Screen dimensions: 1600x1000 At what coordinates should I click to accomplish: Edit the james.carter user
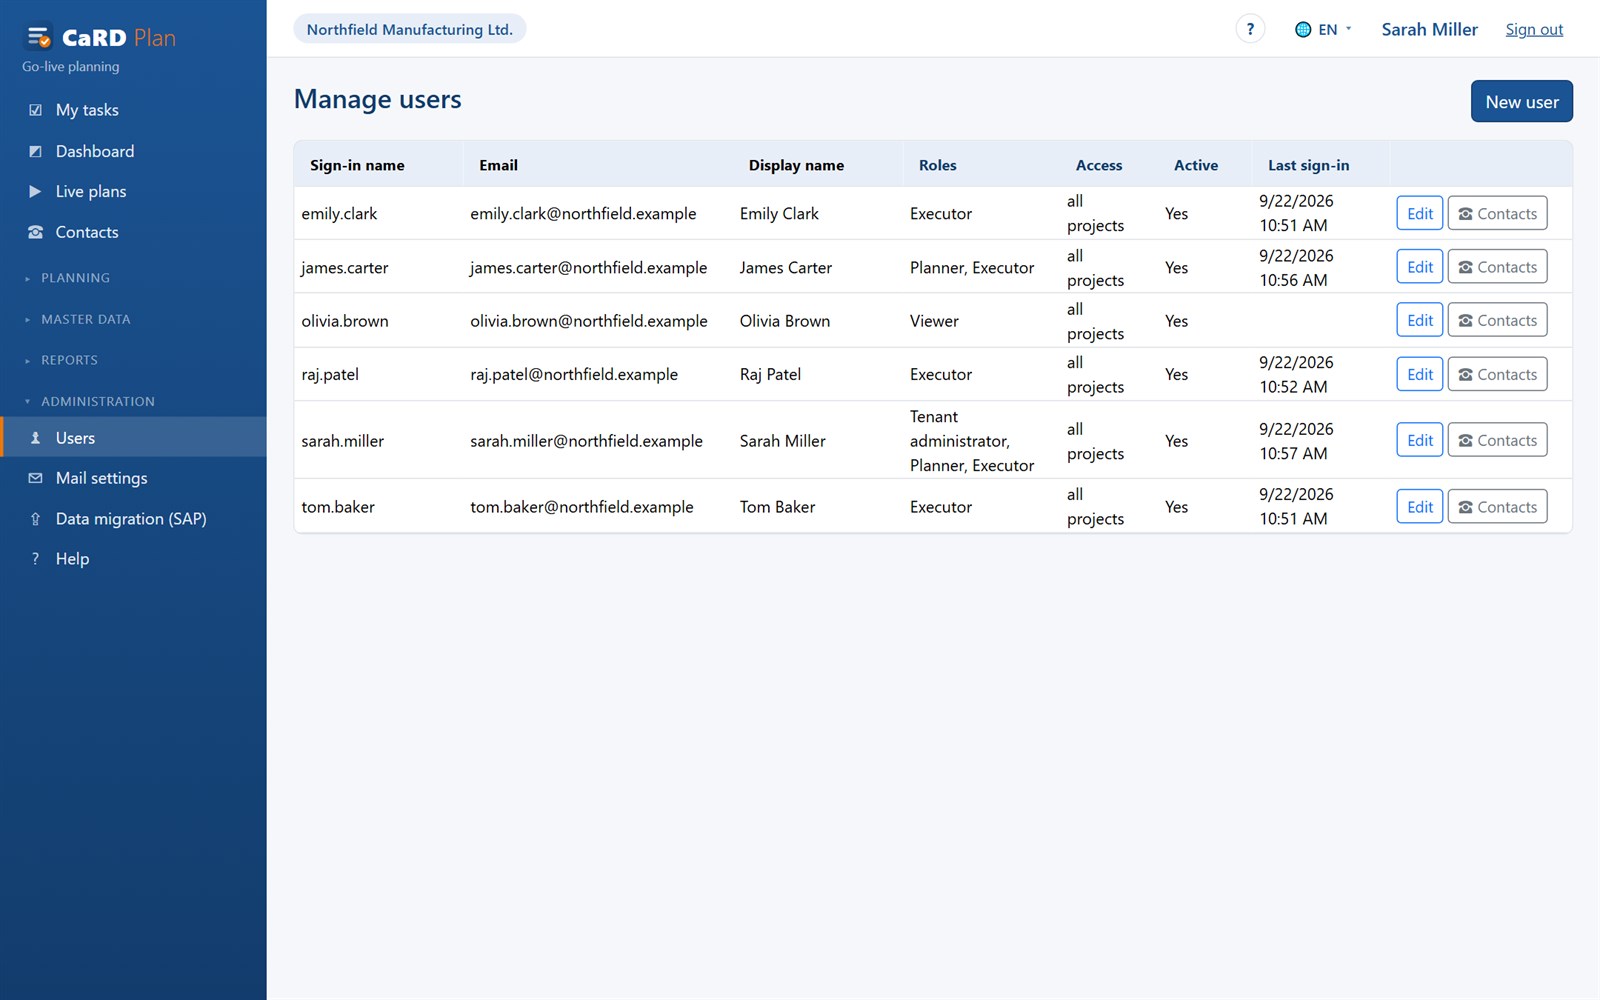[x=1420, y=267]
